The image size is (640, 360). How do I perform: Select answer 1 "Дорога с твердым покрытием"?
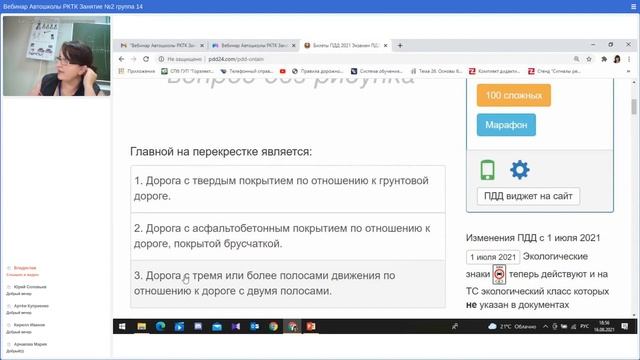coord(288,189)
